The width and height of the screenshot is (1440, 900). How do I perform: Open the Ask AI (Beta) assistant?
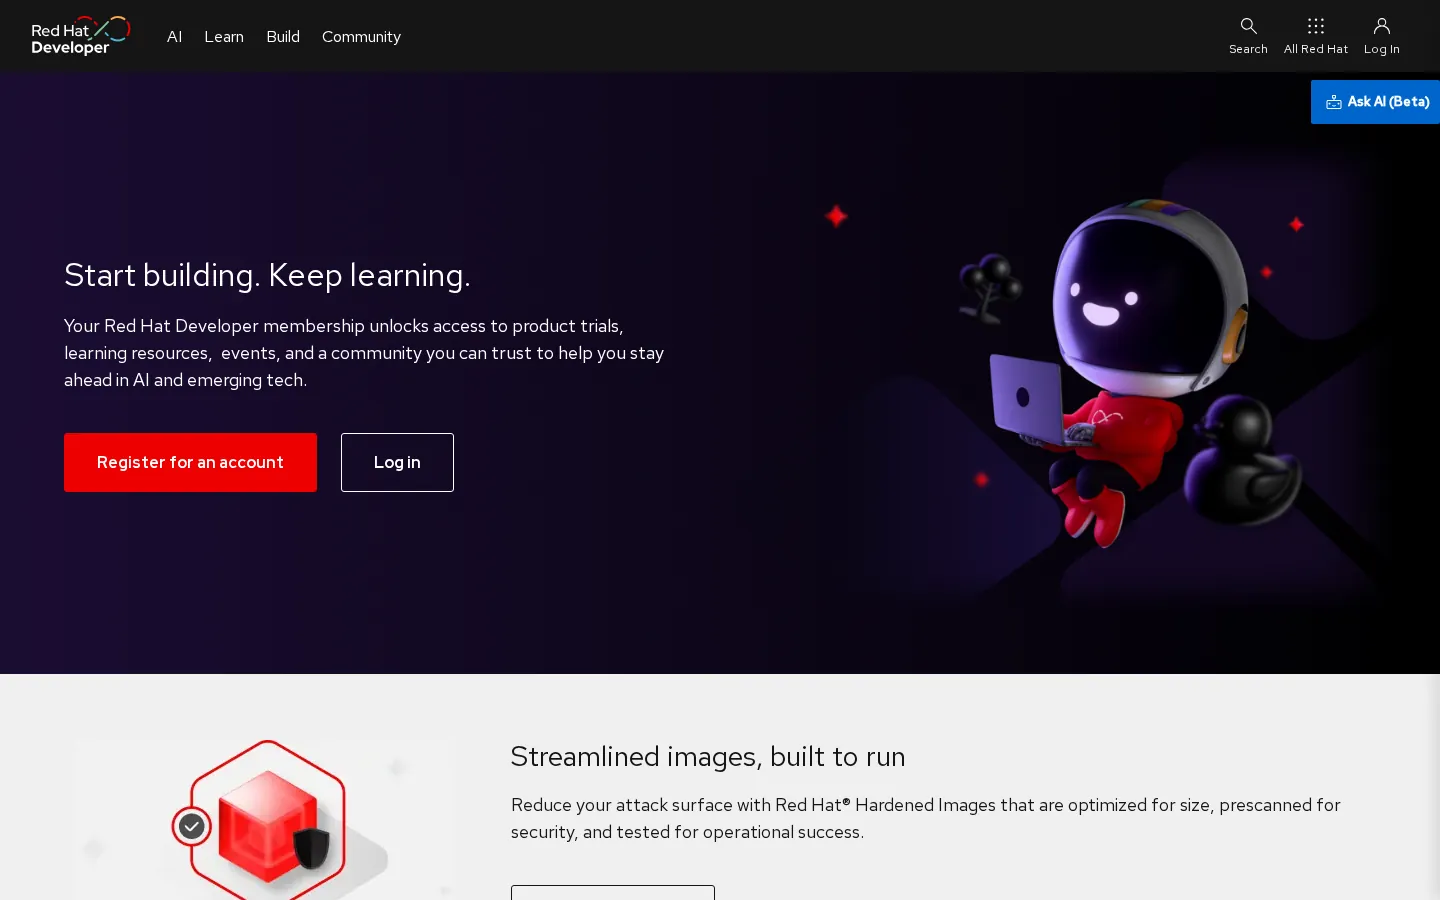[1376, 102]
